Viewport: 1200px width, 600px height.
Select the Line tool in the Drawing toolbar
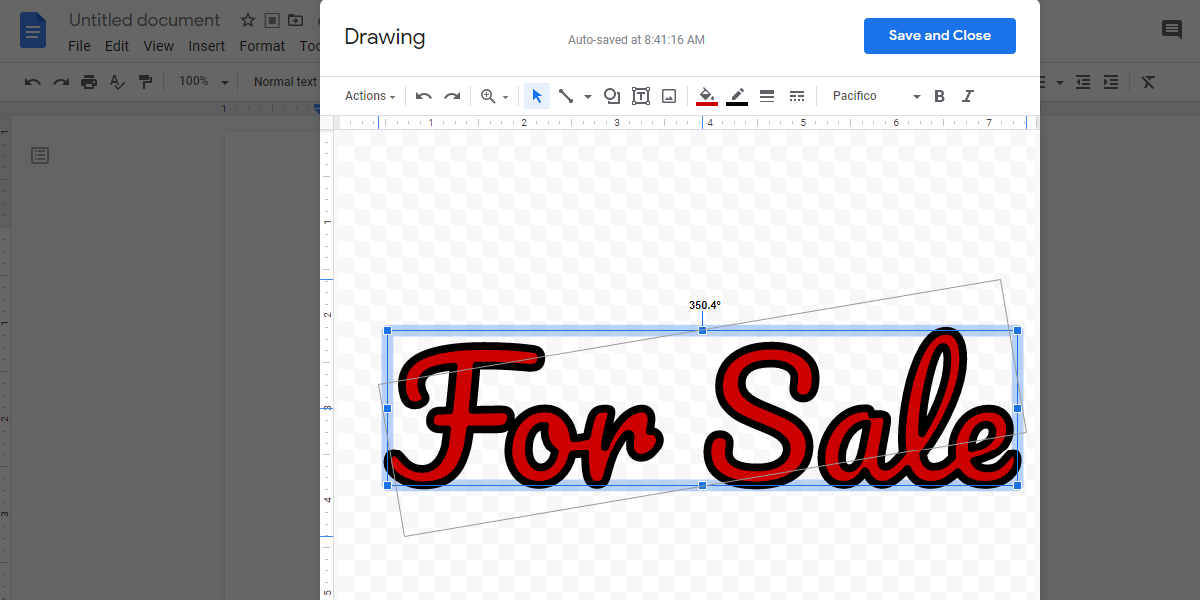[565, 95]
